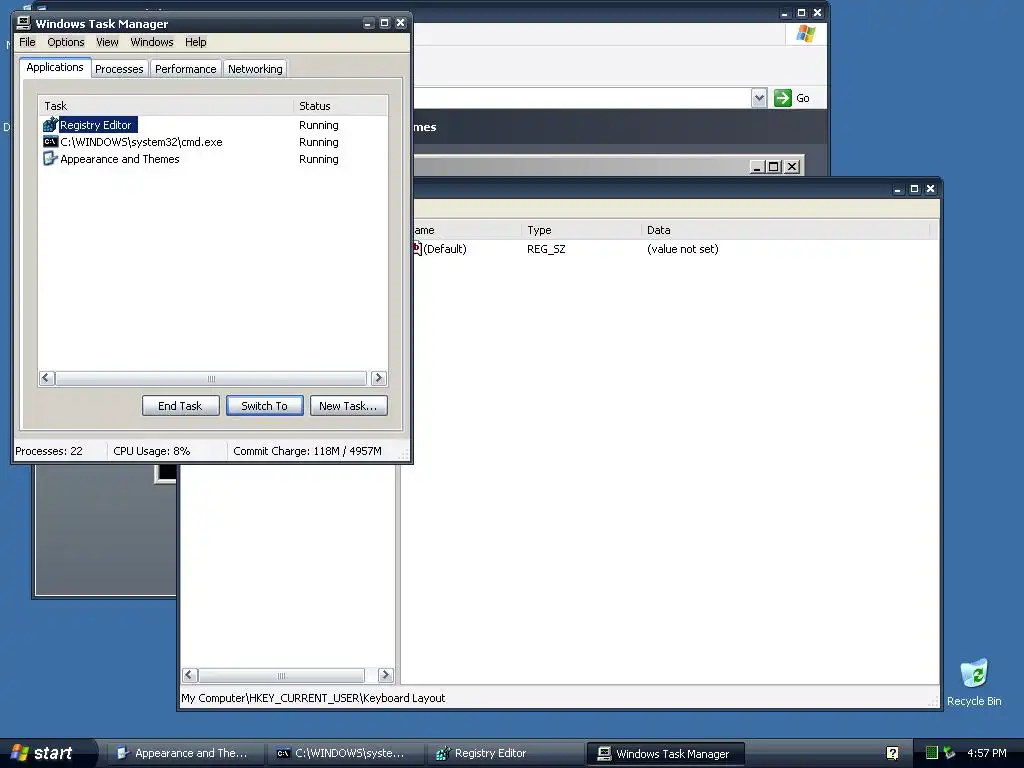The height and width of the screenshot is (768, 1024).
Task: Click the Status column header
Action: click(340, 106)
